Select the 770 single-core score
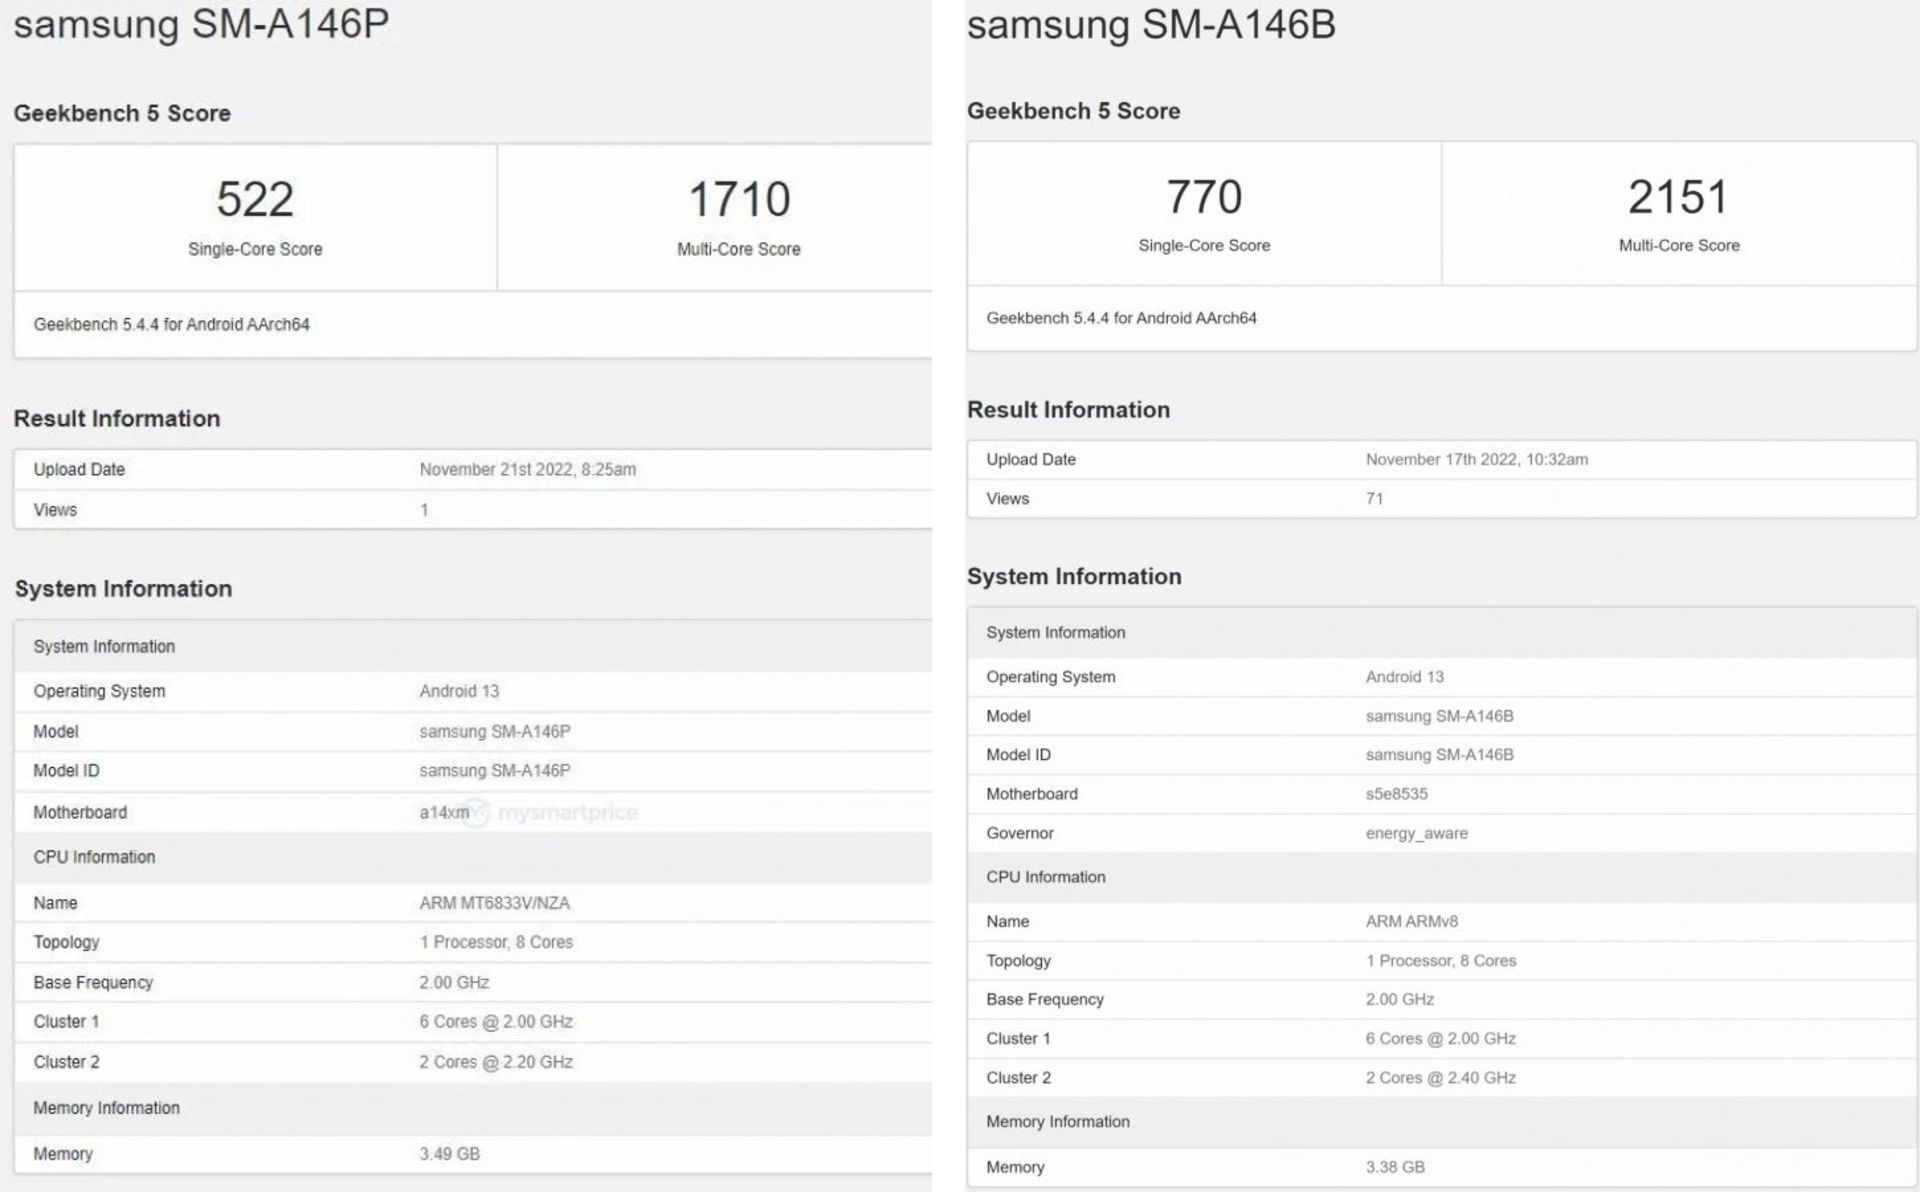 1204,196
